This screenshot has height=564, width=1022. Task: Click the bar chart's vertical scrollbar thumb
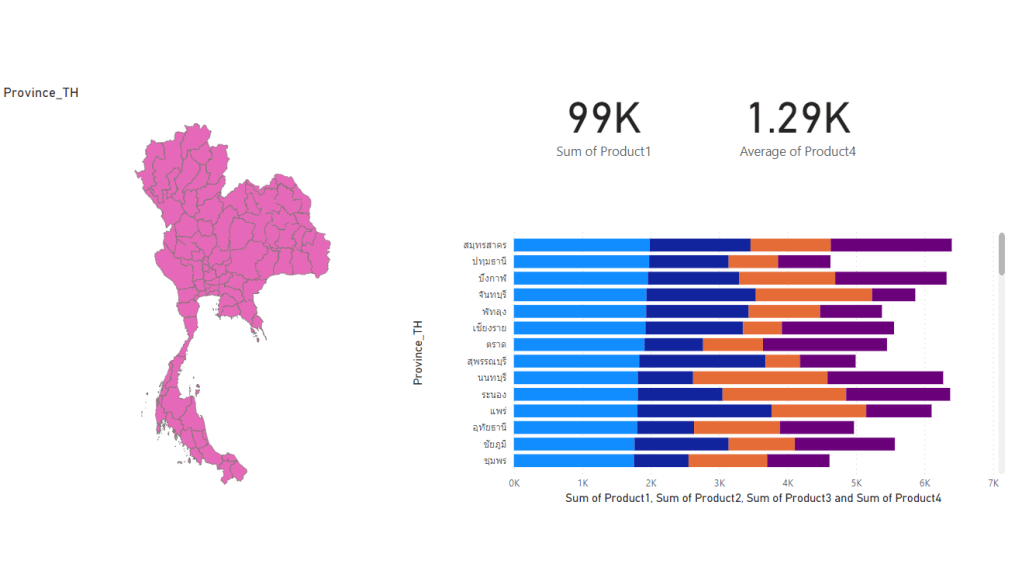pos(1001,254)
